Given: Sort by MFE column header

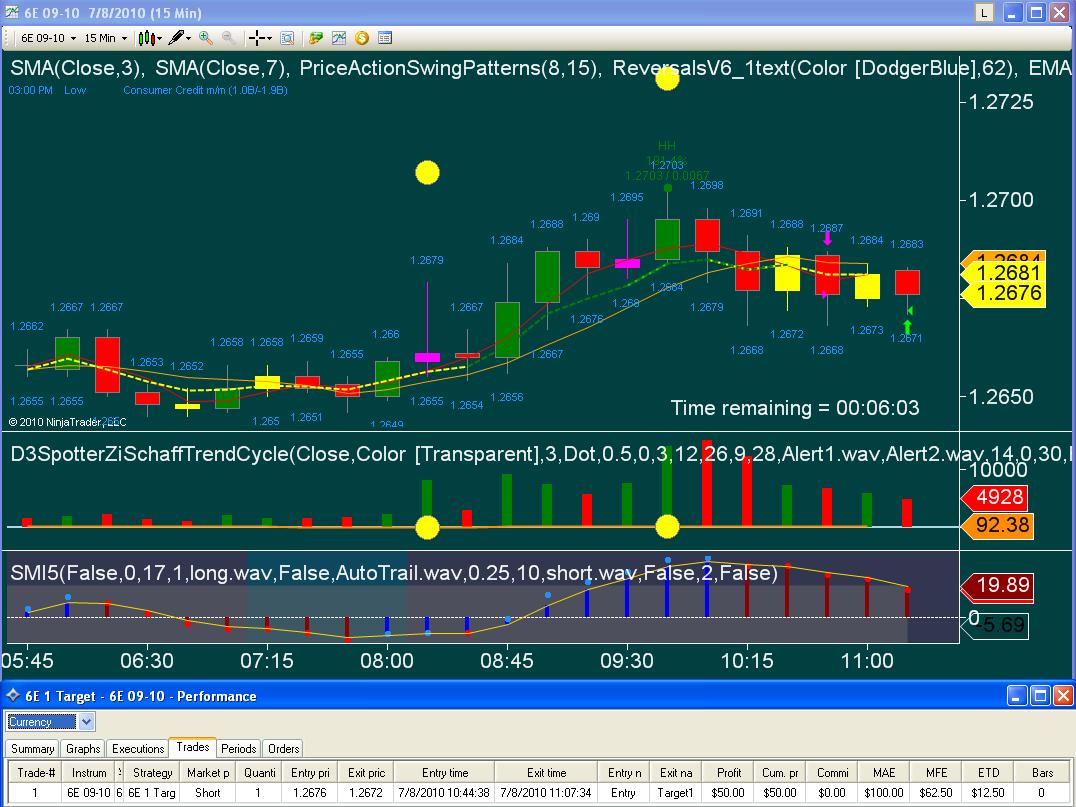Looking at the screenshot, I should click(x=936, y=773).
